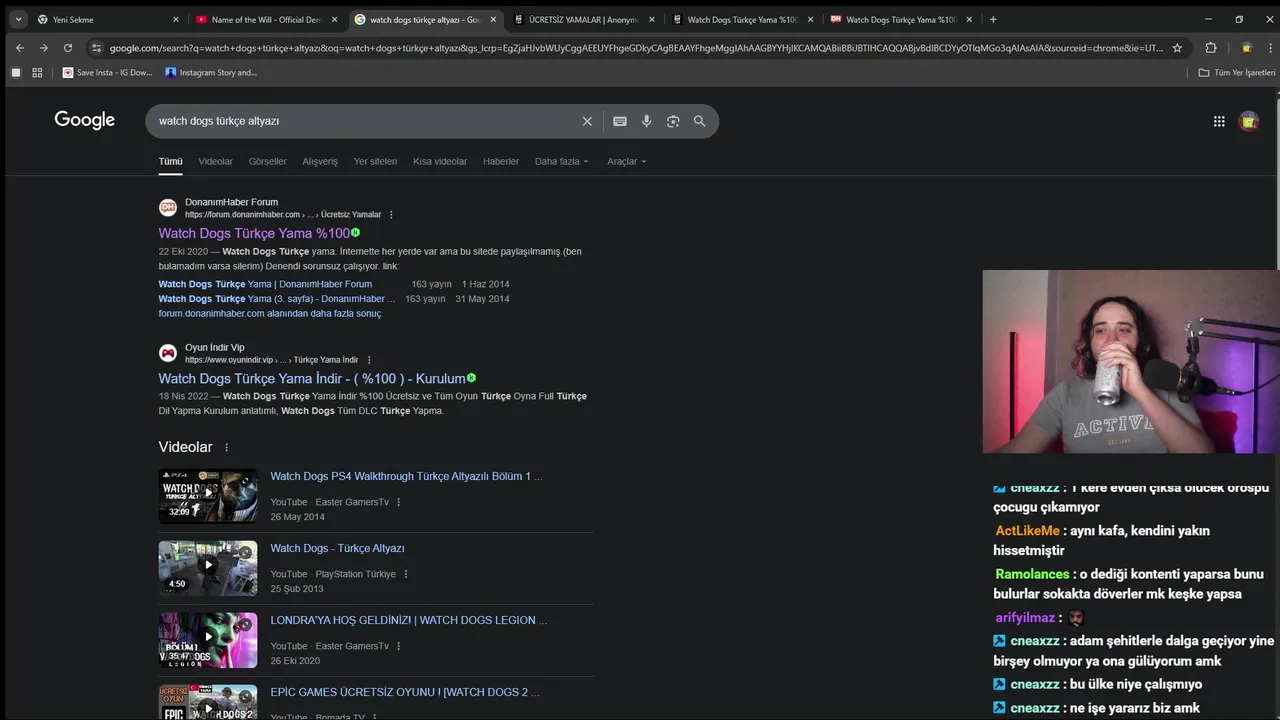Open the three-dot menu for Oyun İndir Vip result

[x=369, y=360]
